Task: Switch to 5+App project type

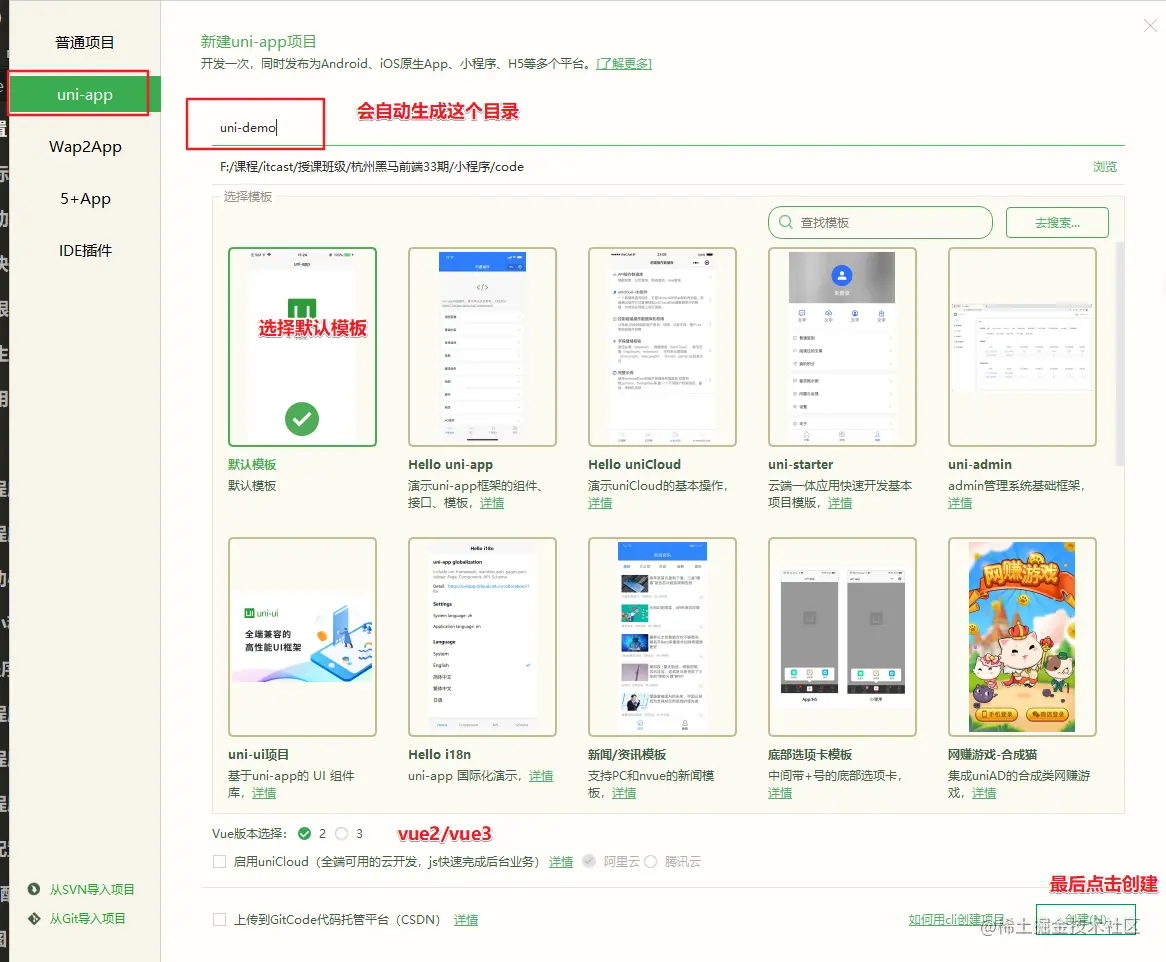Action: pos(85,198)
